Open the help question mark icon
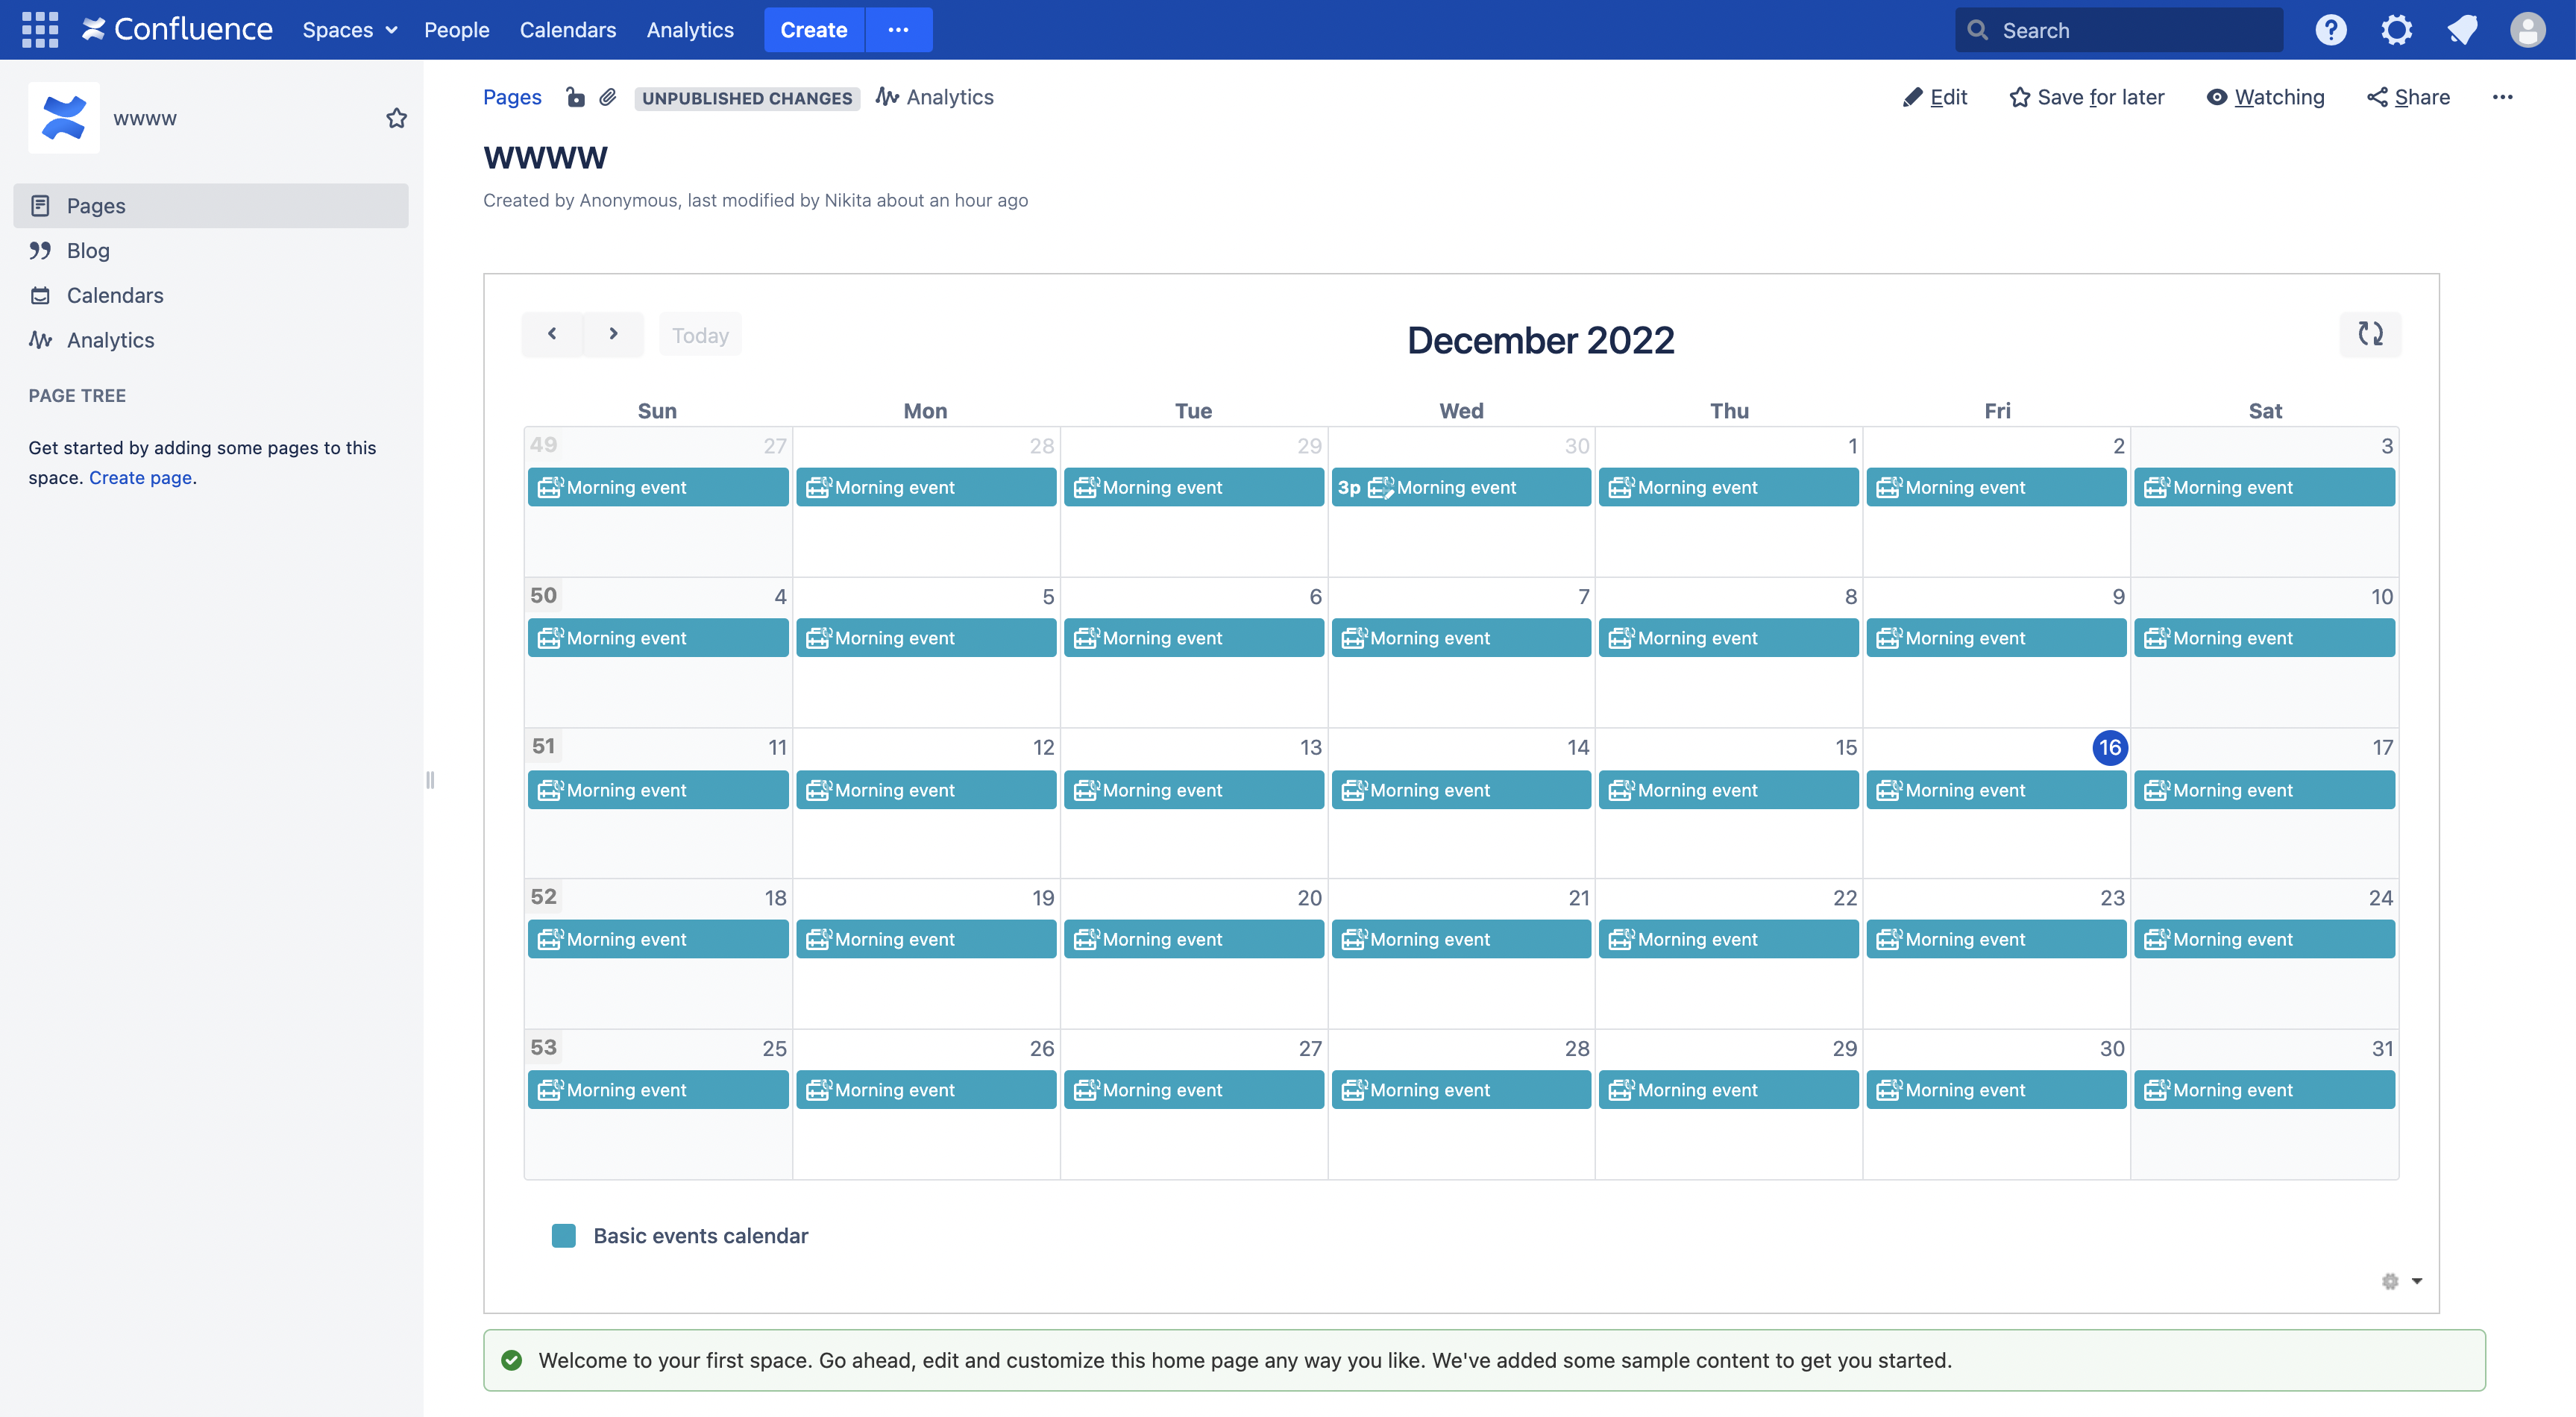The image size is (2576, 1417). [x=2330, y=30]
